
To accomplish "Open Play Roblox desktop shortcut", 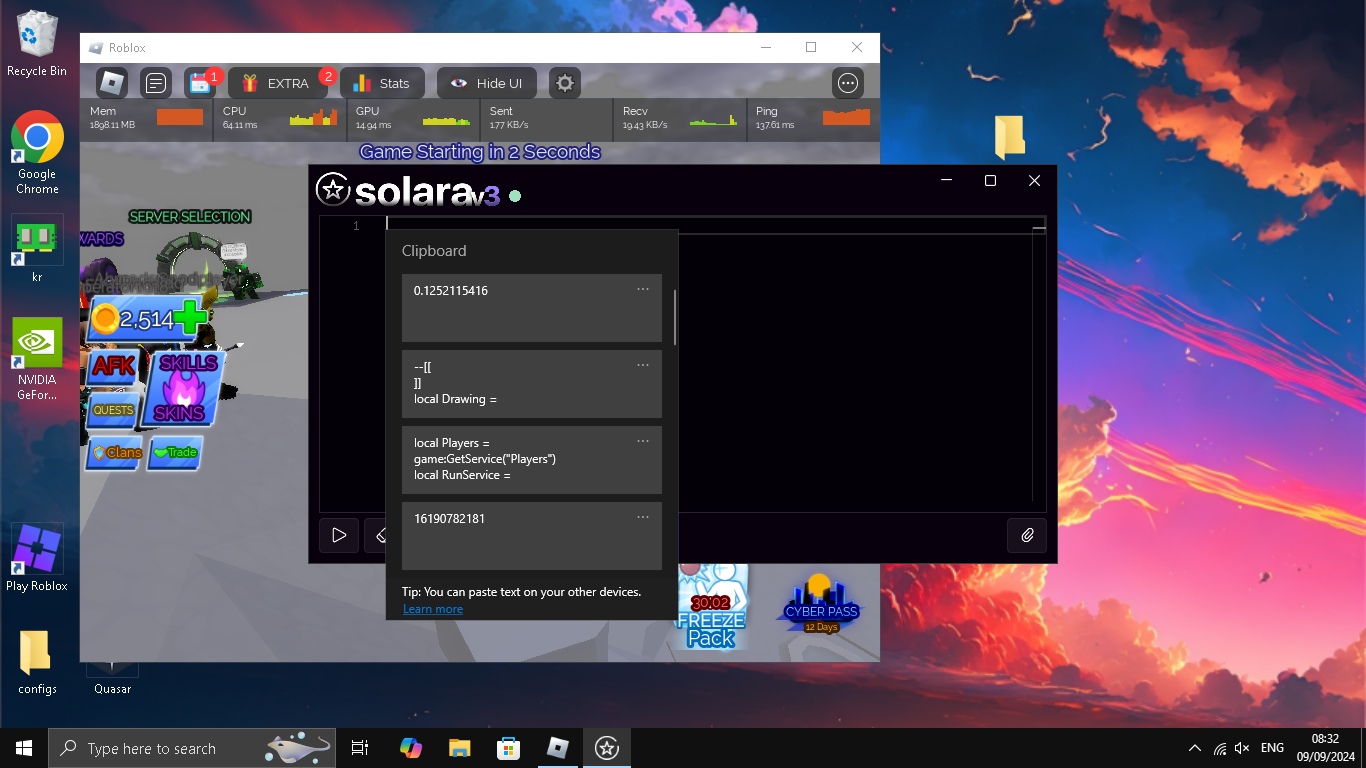I will click(37, 557).
